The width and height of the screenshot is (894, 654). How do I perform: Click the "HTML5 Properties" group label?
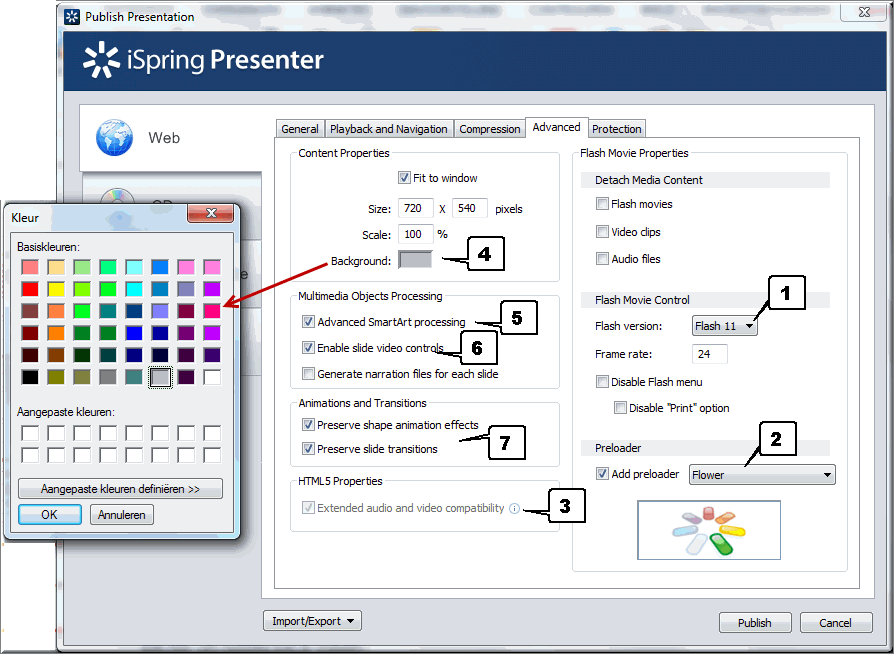point(340,481)
